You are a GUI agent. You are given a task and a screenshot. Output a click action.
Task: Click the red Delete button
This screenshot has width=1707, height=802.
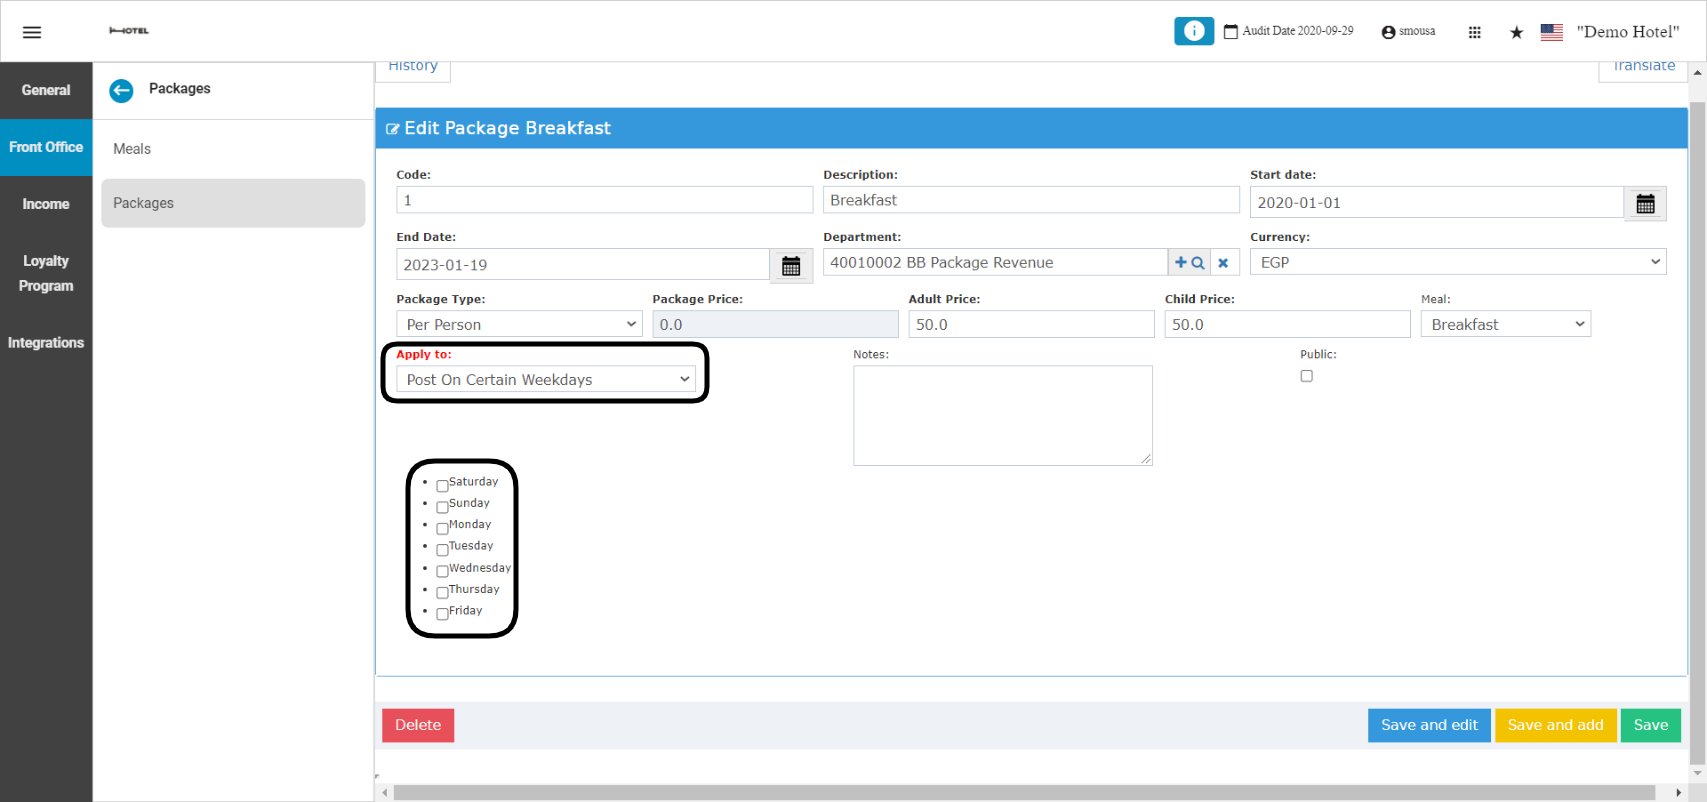pyautogui.click(x=418, y=725)
